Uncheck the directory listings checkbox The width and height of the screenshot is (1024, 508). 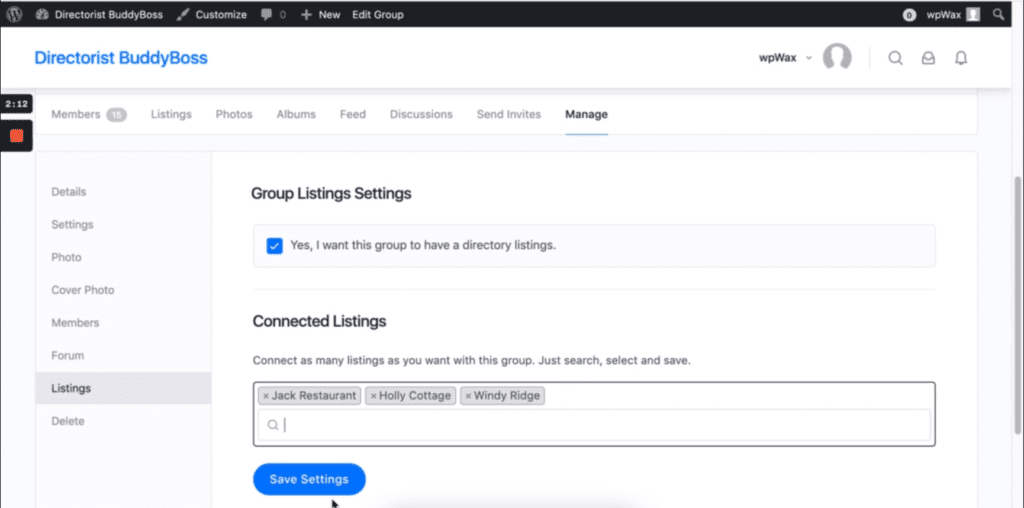click(x=274, y=246)
